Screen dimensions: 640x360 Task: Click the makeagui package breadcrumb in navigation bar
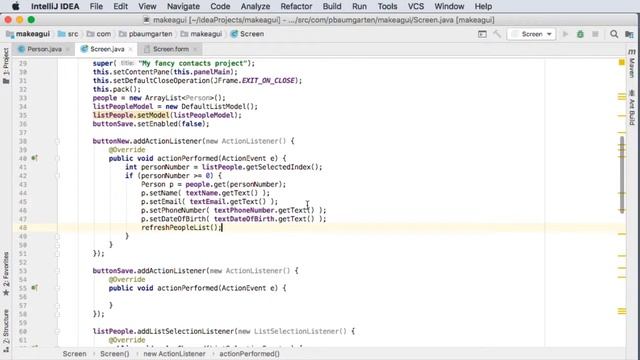point(201,34)
